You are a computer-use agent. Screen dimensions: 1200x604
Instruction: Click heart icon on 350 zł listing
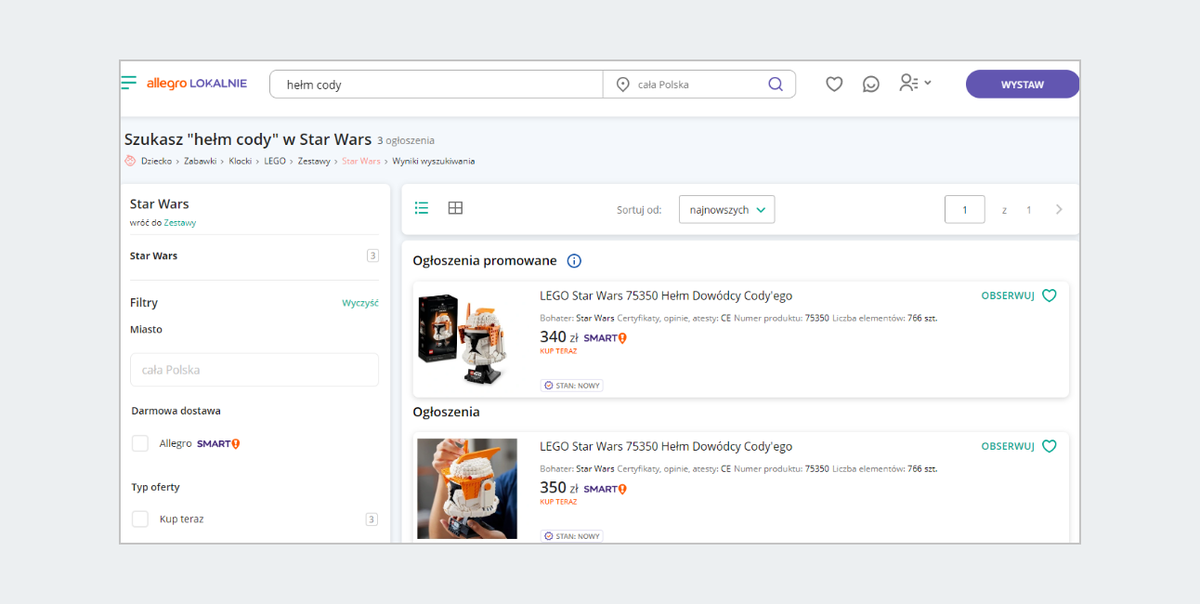coord(1049,447)
